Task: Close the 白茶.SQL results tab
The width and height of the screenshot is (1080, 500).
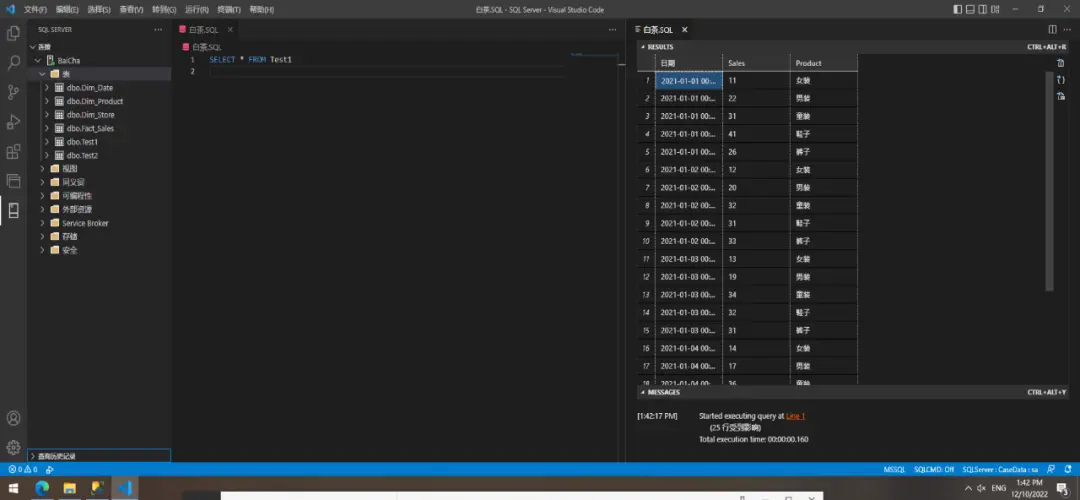Action: pos(685,30)
